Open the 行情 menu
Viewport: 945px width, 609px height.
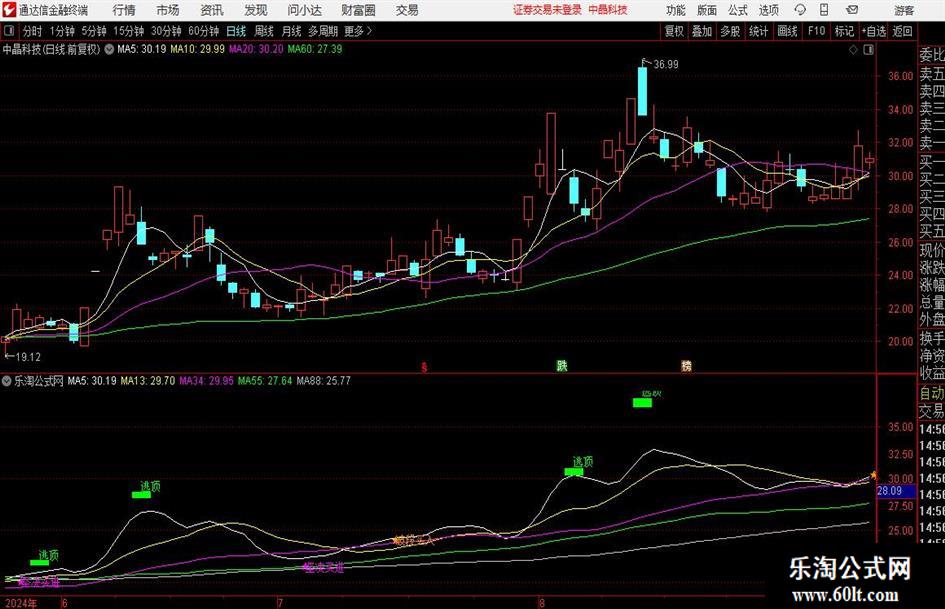[124, 10]
